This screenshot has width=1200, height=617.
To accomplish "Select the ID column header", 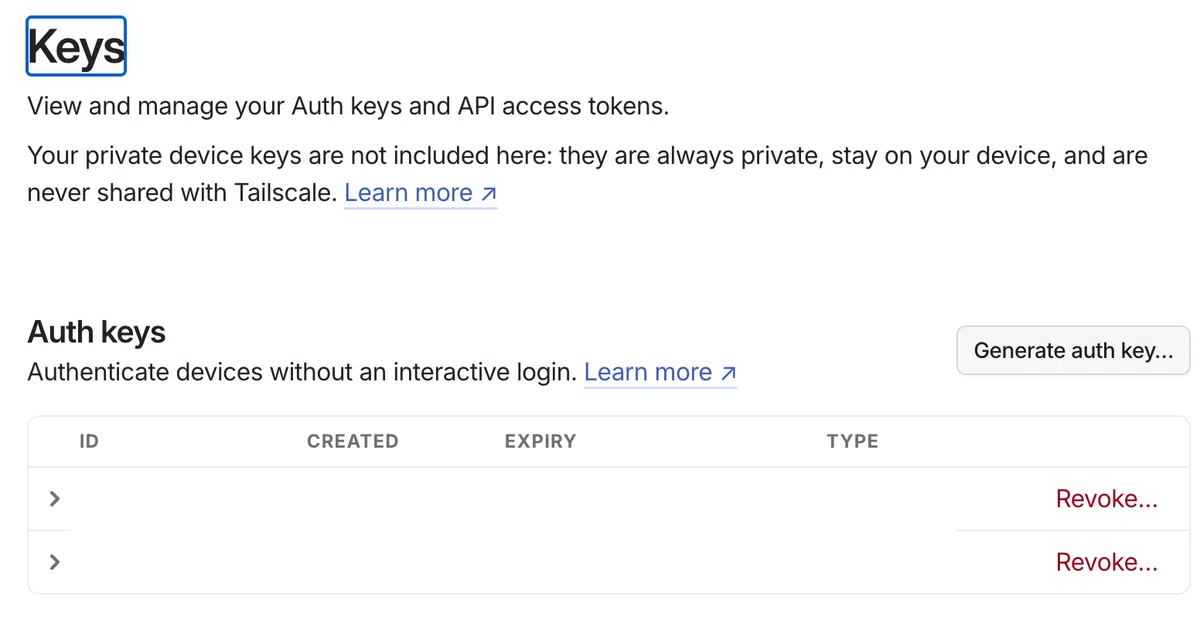I will click(89, 441).
